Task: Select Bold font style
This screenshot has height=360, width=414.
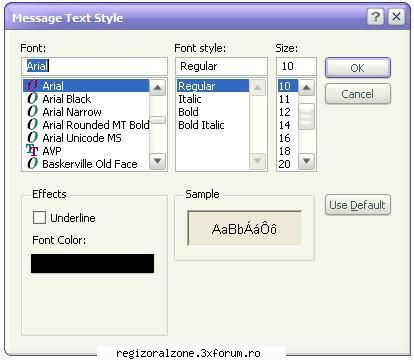Action: tap(213, 112)
